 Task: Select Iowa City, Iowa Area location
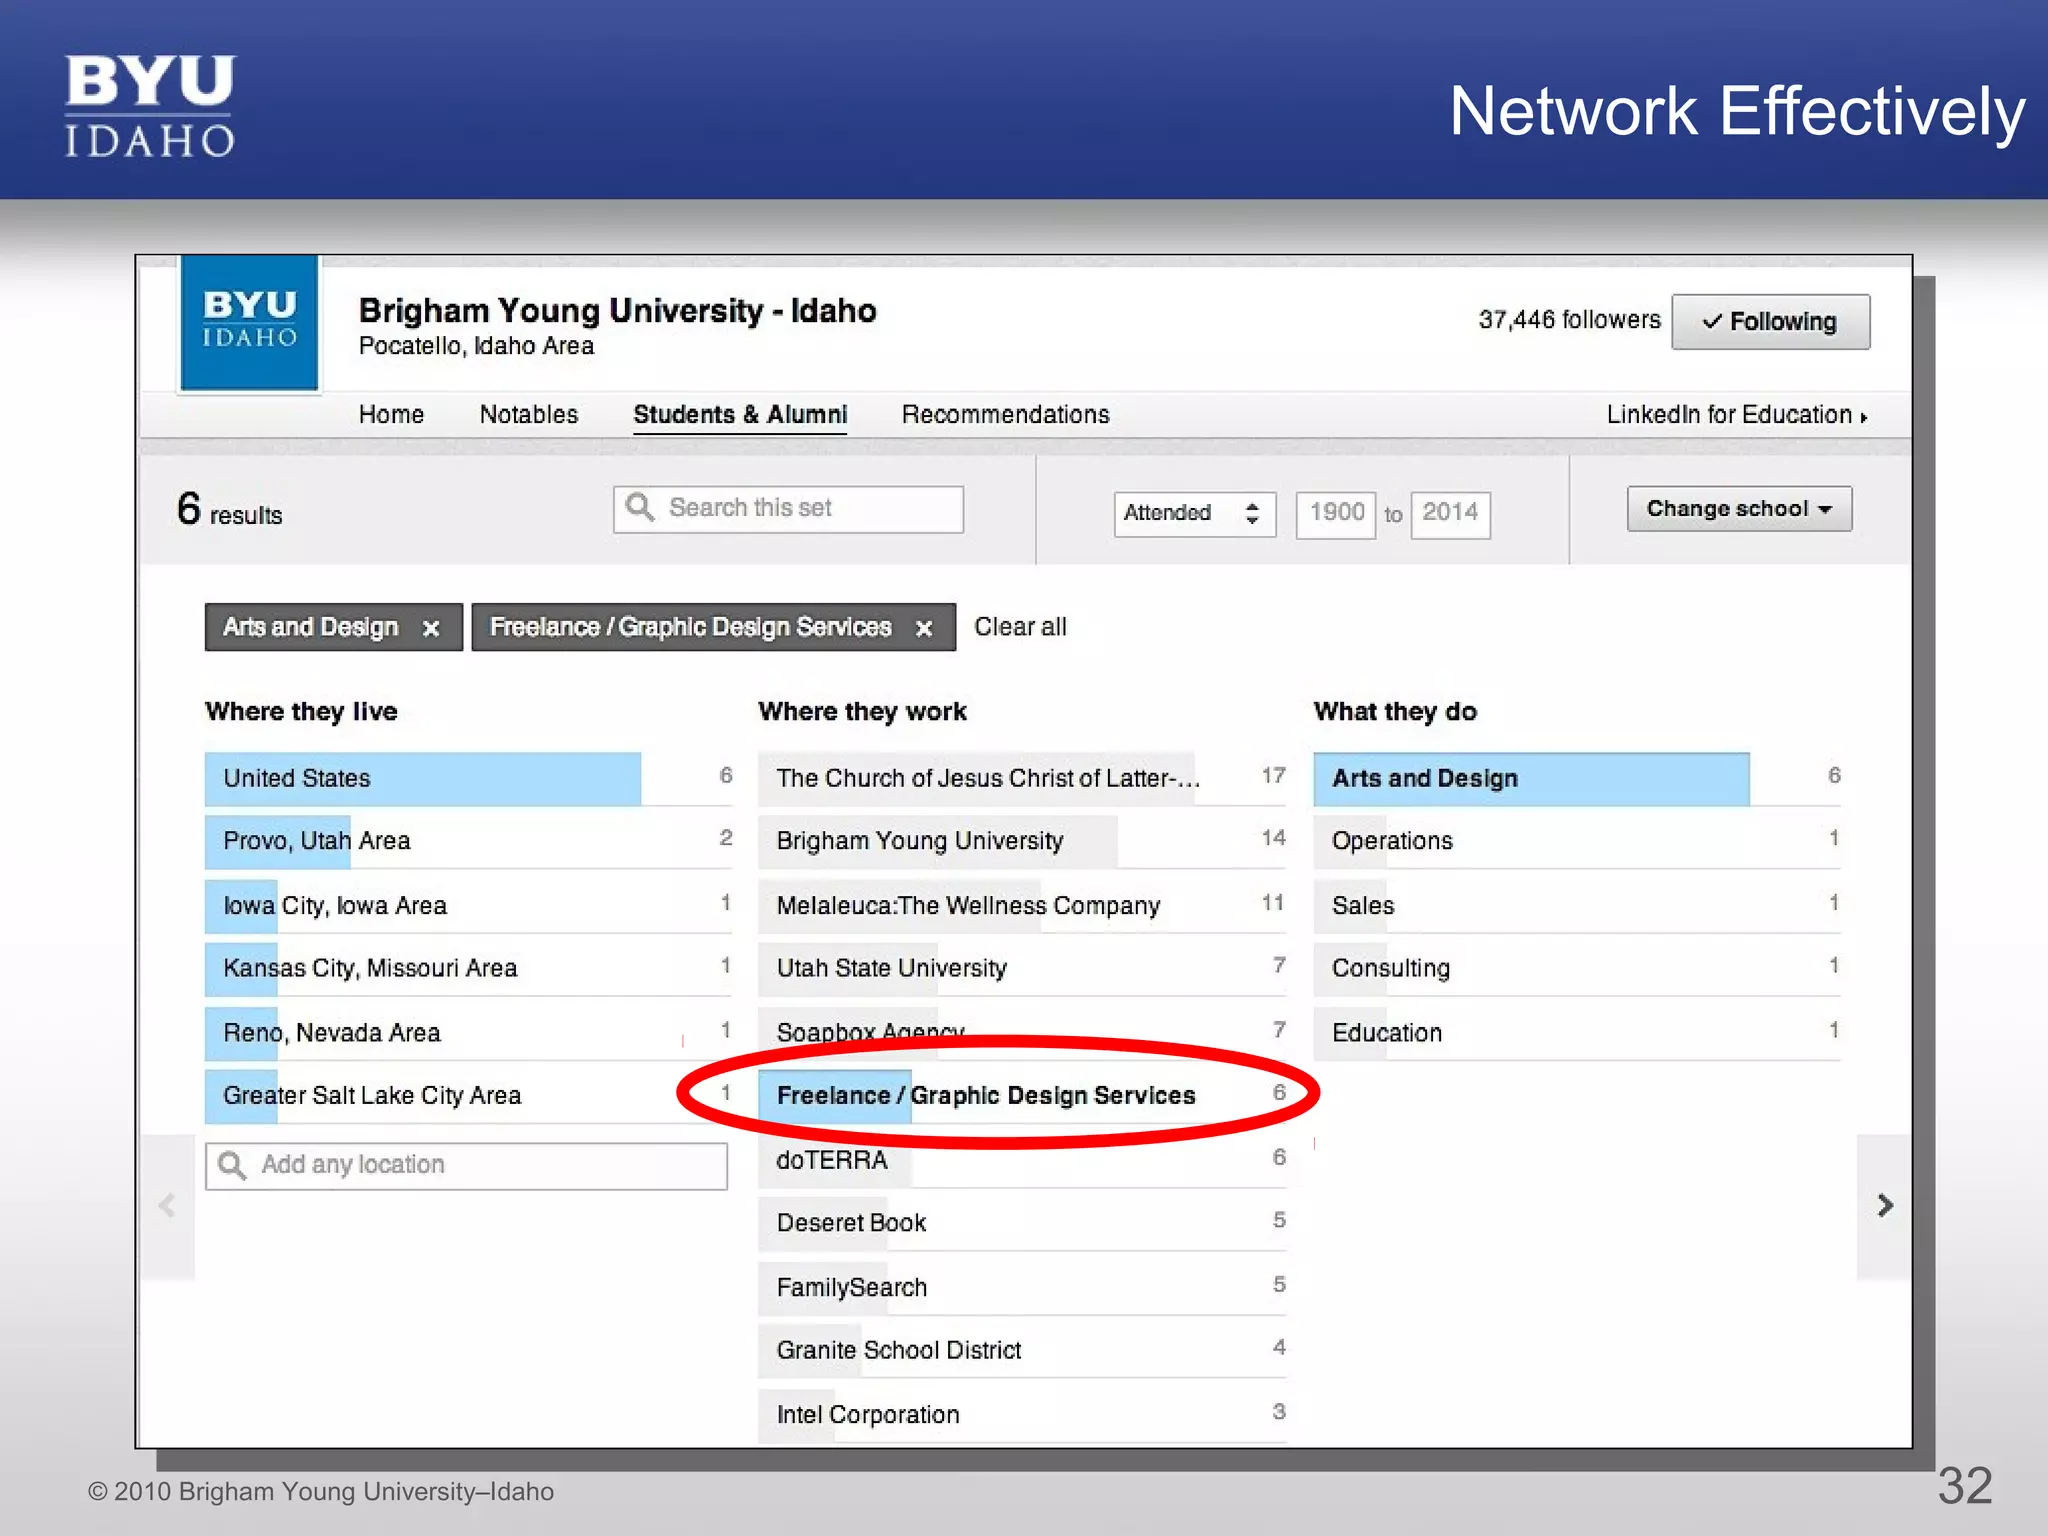click(x=468, y=905)
